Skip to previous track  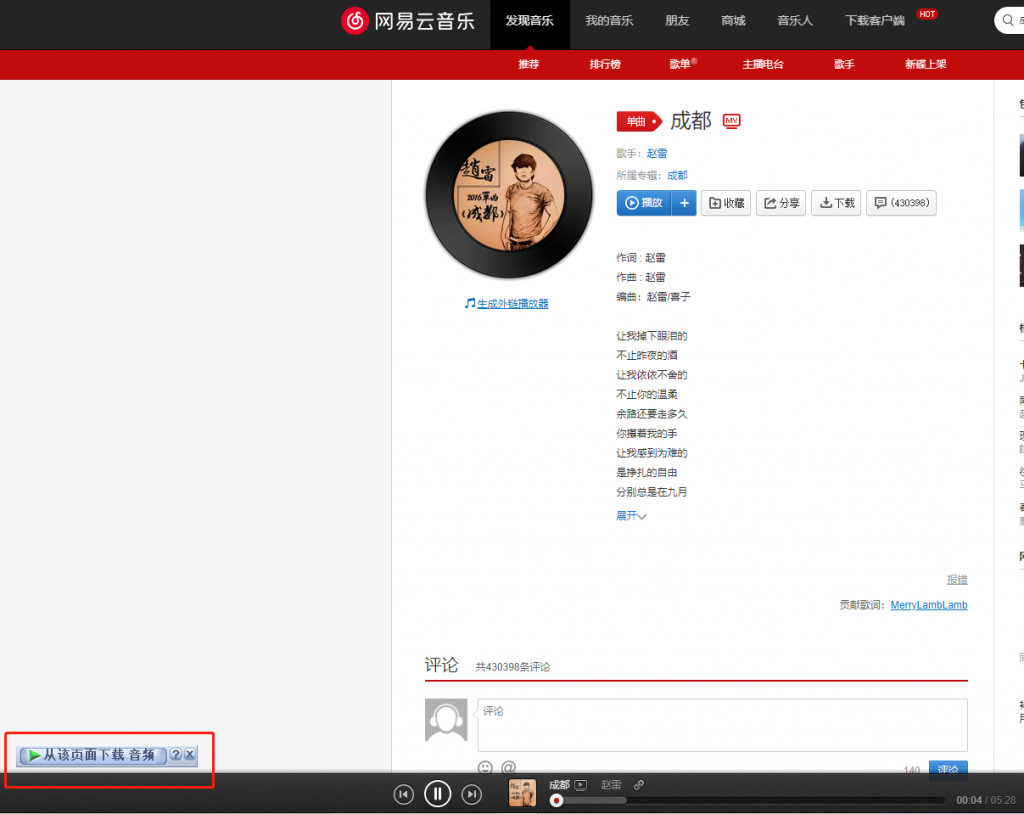(404, 794)
